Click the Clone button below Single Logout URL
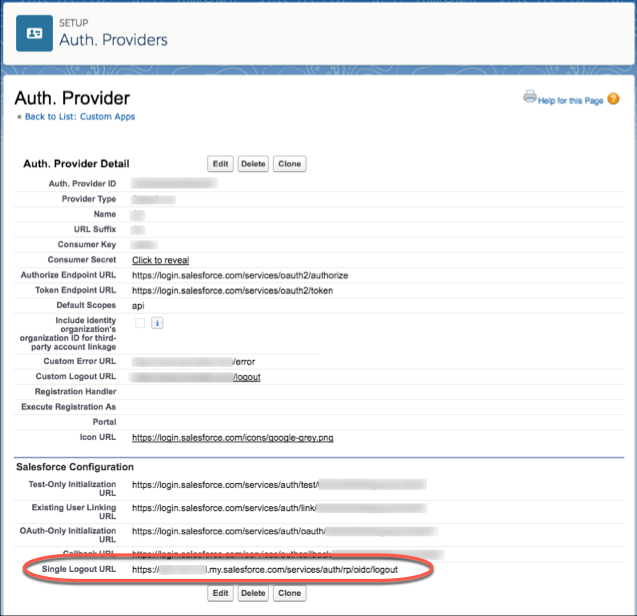Viewport: 637px width, 616px height. click(x=289, y=593)
